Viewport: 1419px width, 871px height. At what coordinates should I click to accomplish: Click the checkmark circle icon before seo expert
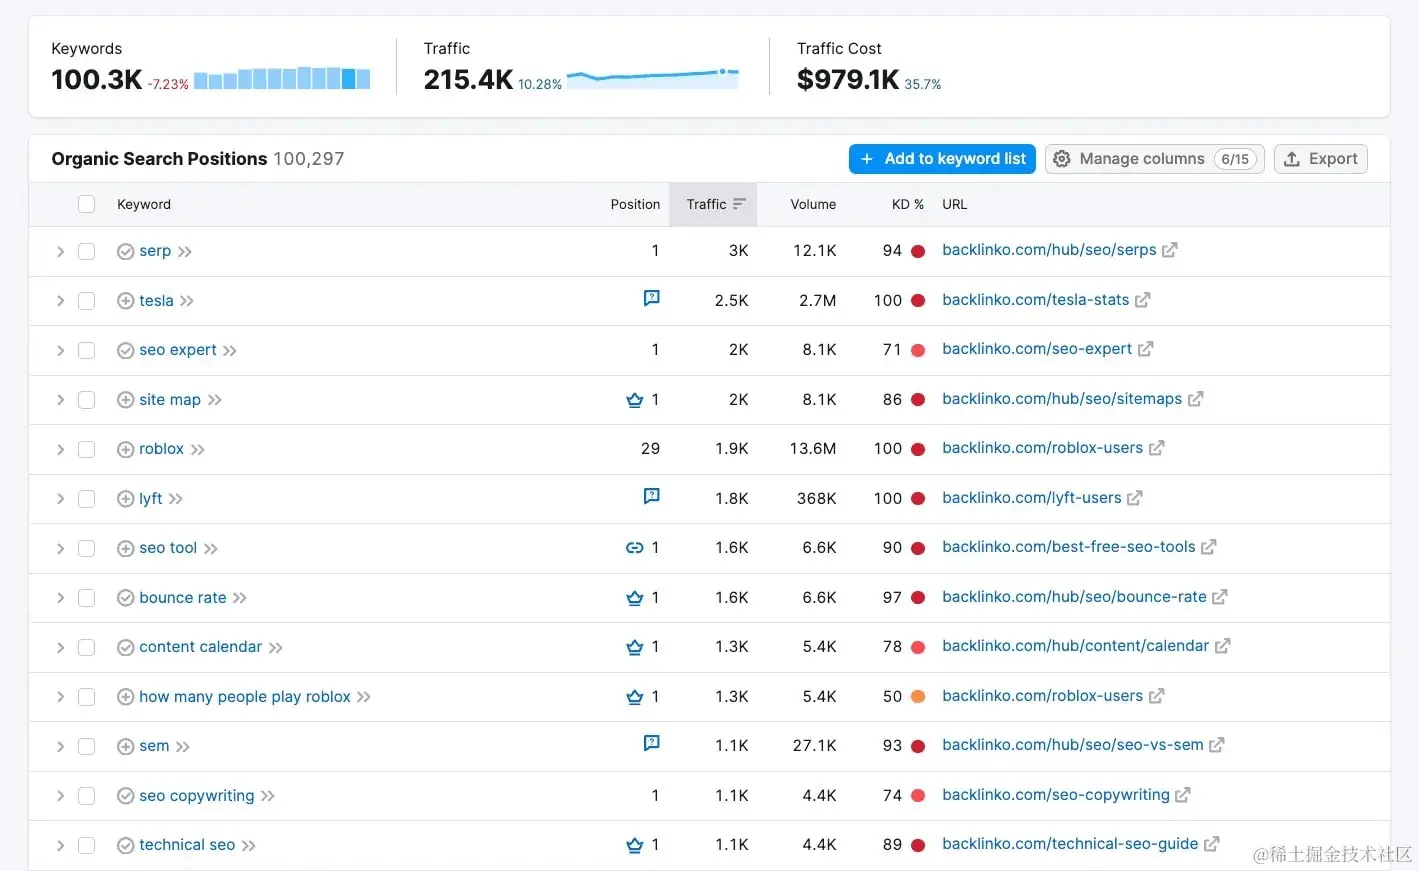click(125, 351)
